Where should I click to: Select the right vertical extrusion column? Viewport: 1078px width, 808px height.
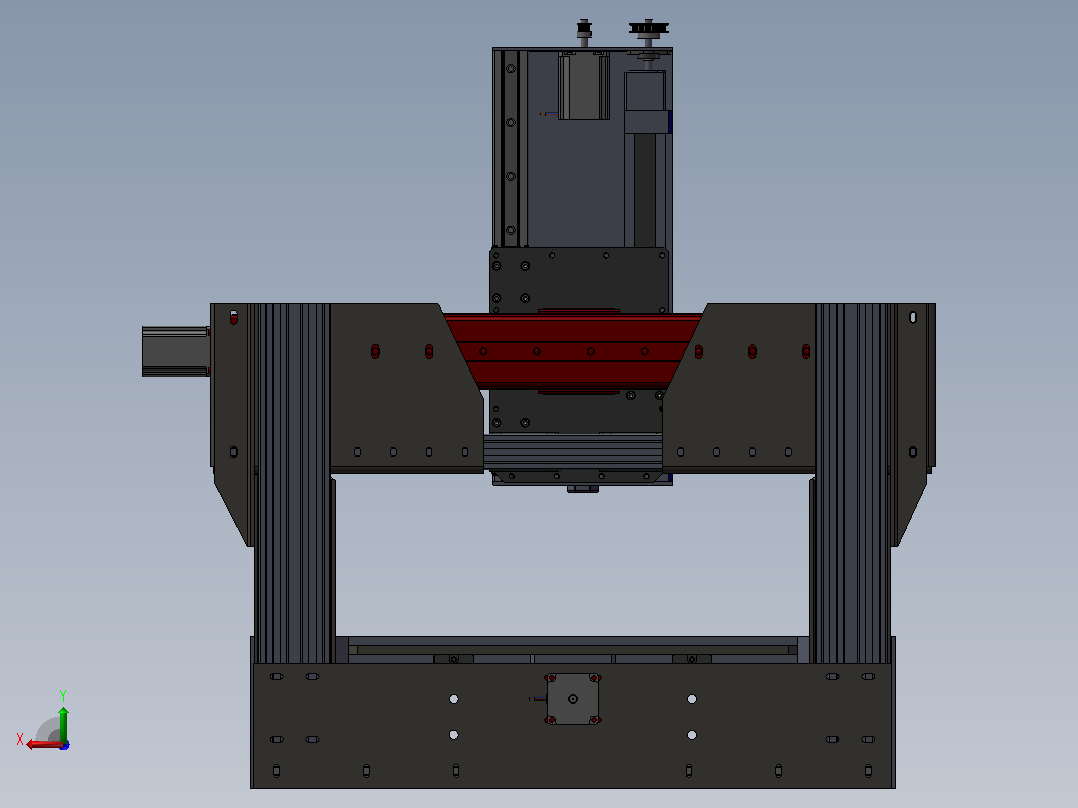pyautogui.click(x=852, y=483)
